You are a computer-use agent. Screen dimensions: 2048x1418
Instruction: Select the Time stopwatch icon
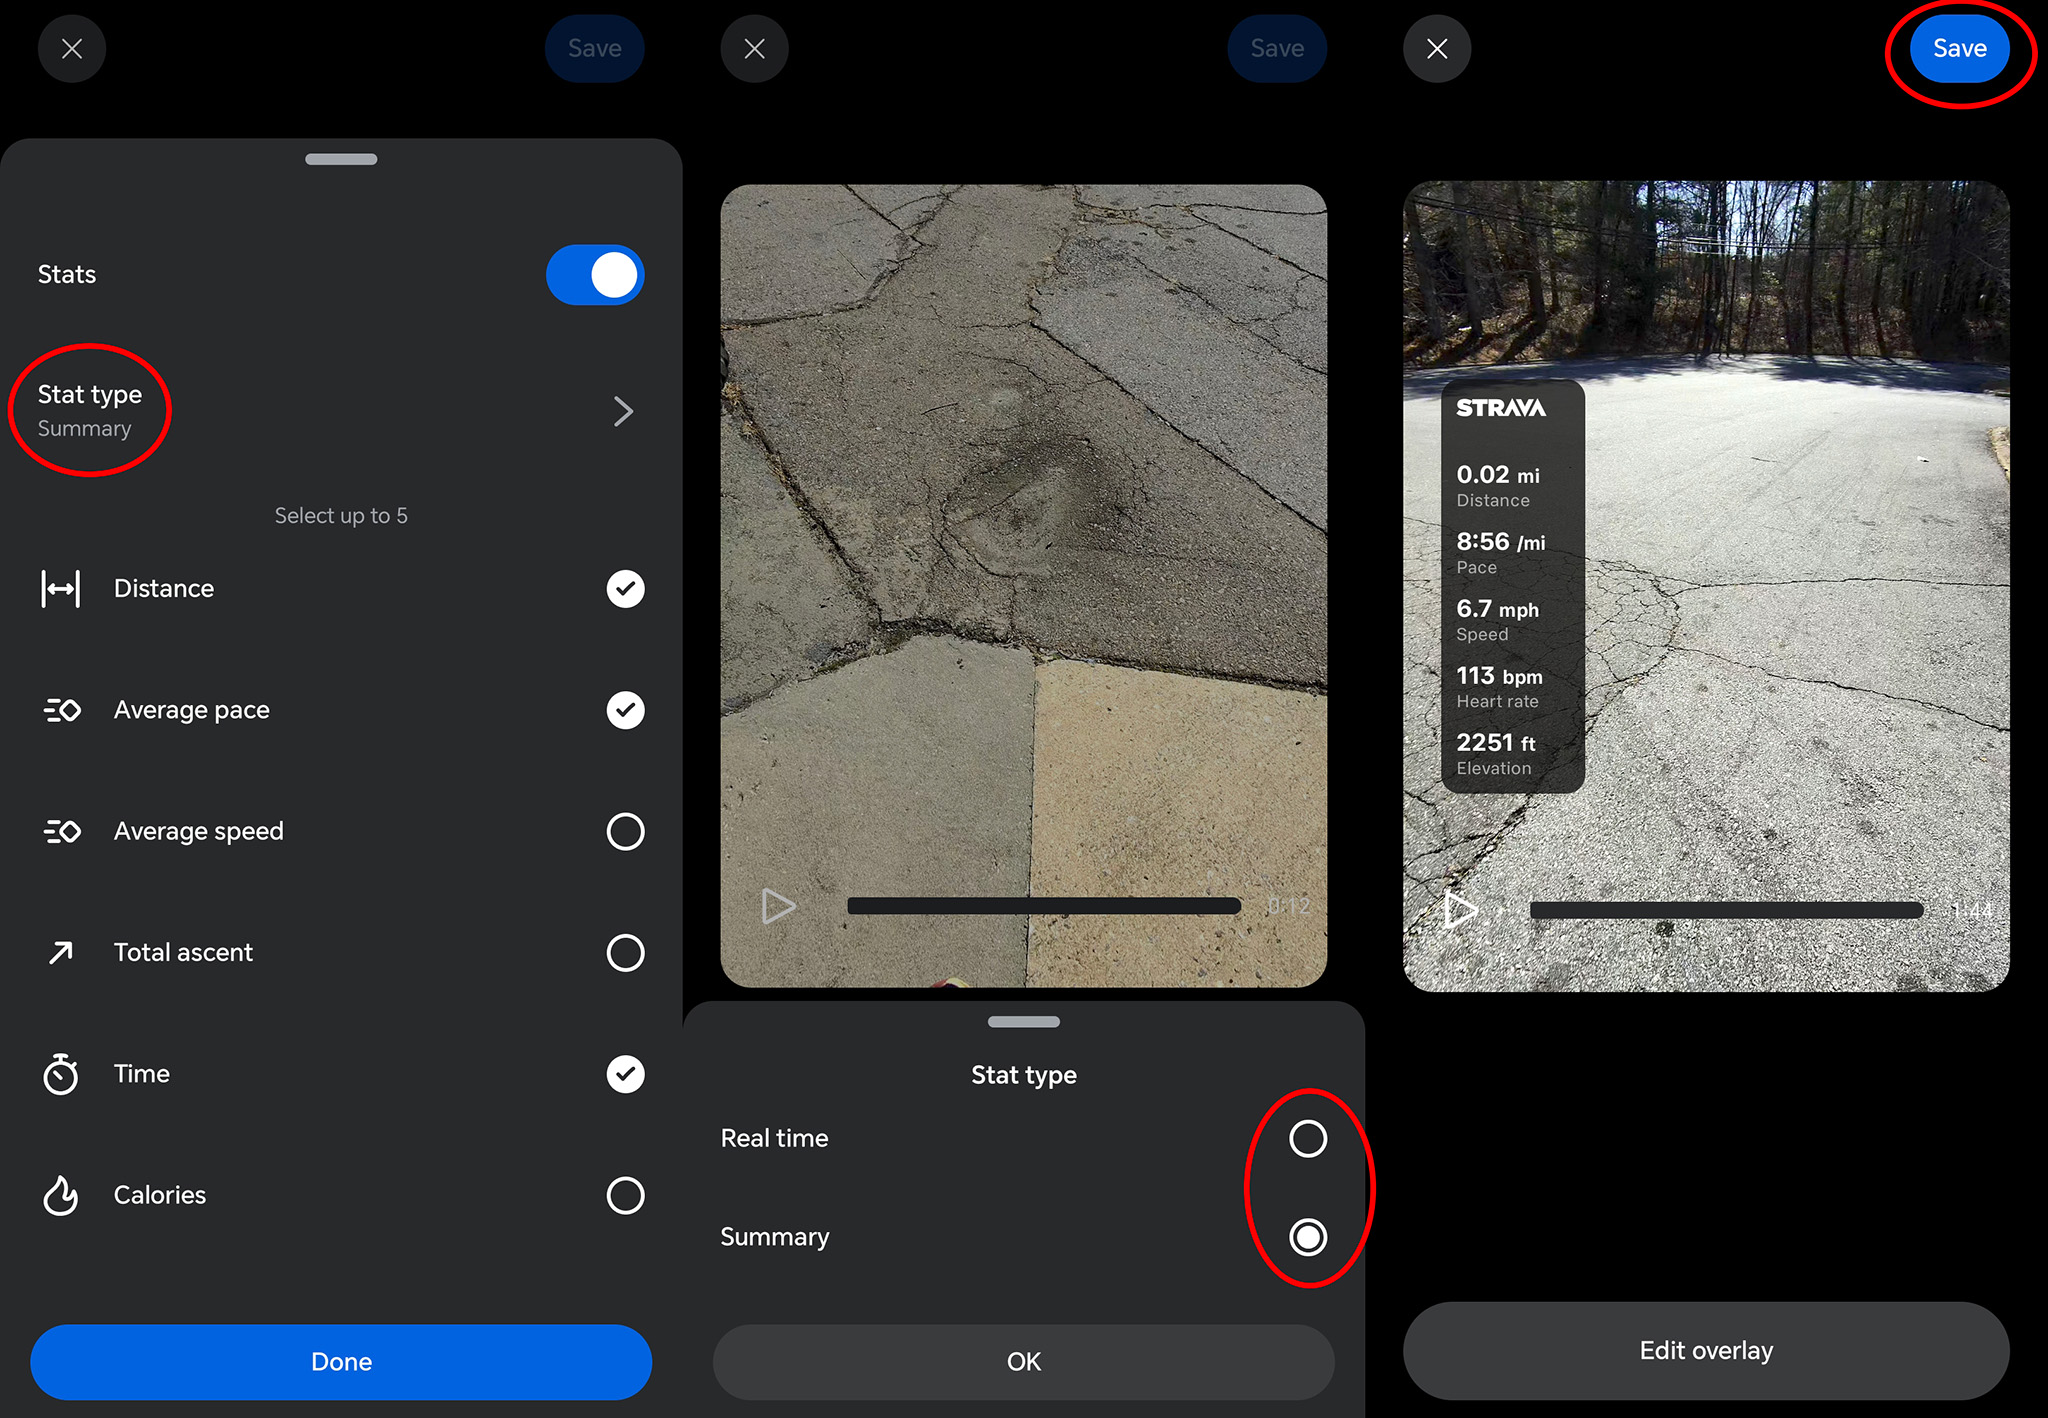pyautogui.click(x=61, y=1074)
